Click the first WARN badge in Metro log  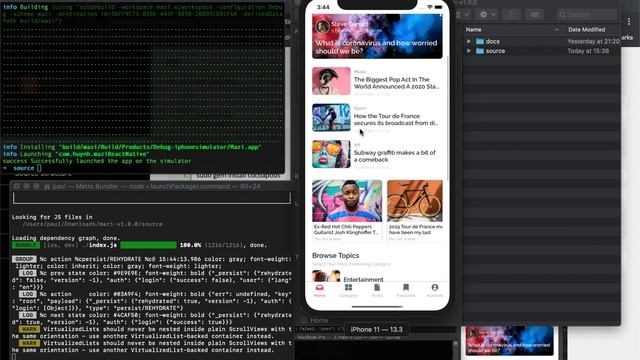tap(29, 329)
